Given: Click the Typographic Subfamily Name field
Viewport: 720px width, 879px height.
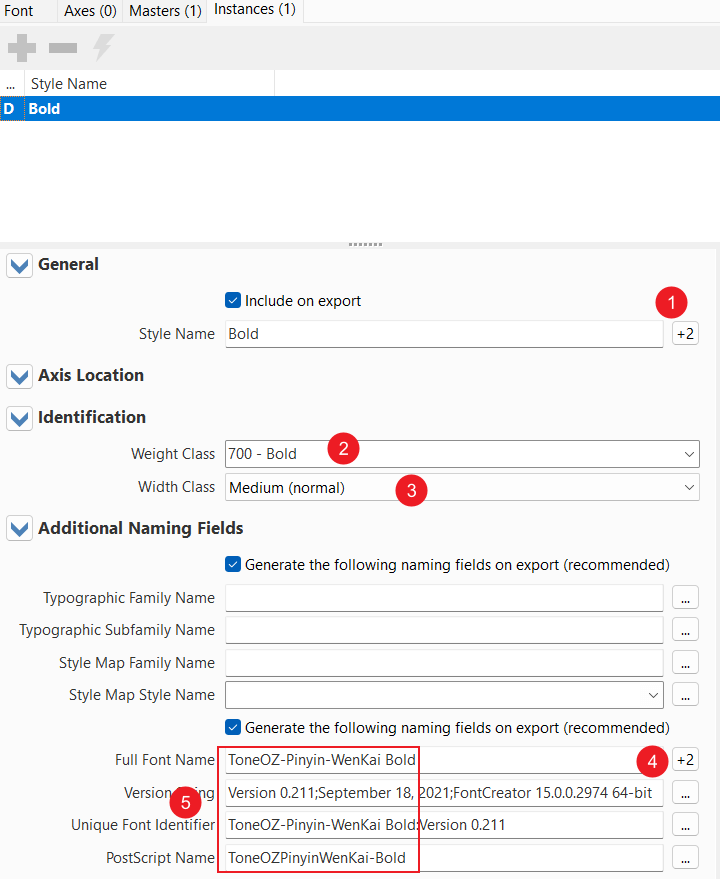Looking at the screenshot, I should 444,630.
